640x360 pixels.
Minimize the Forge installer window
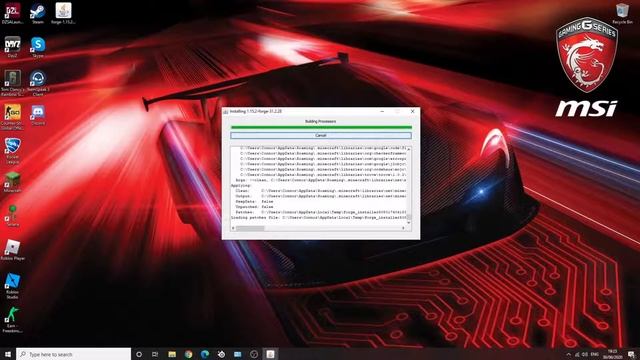point(382,111)
